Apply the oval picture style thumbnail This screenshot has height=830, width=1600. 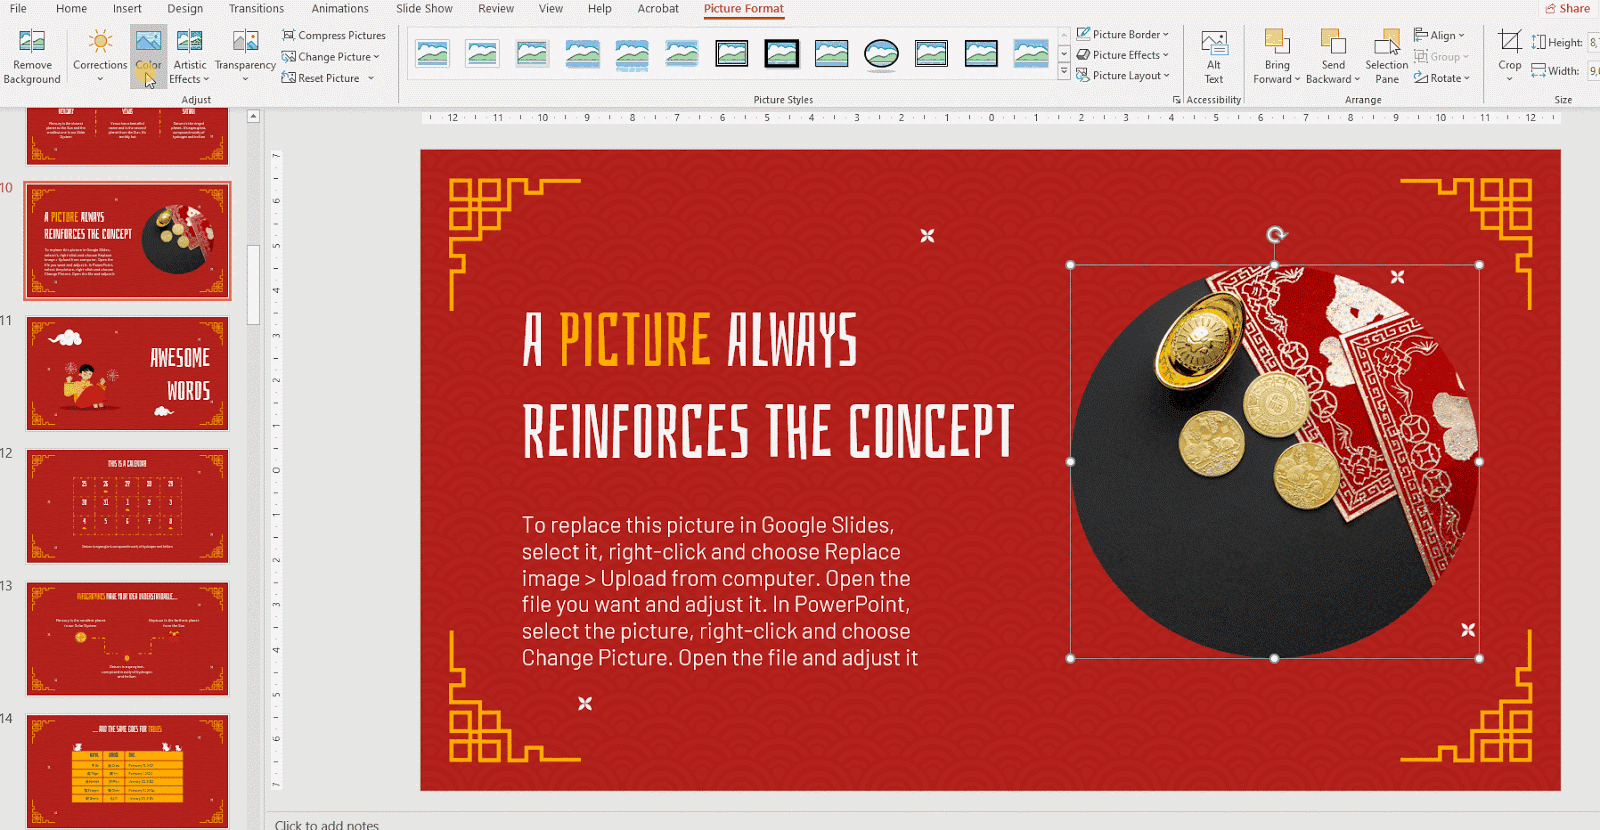tap(881, 53)
